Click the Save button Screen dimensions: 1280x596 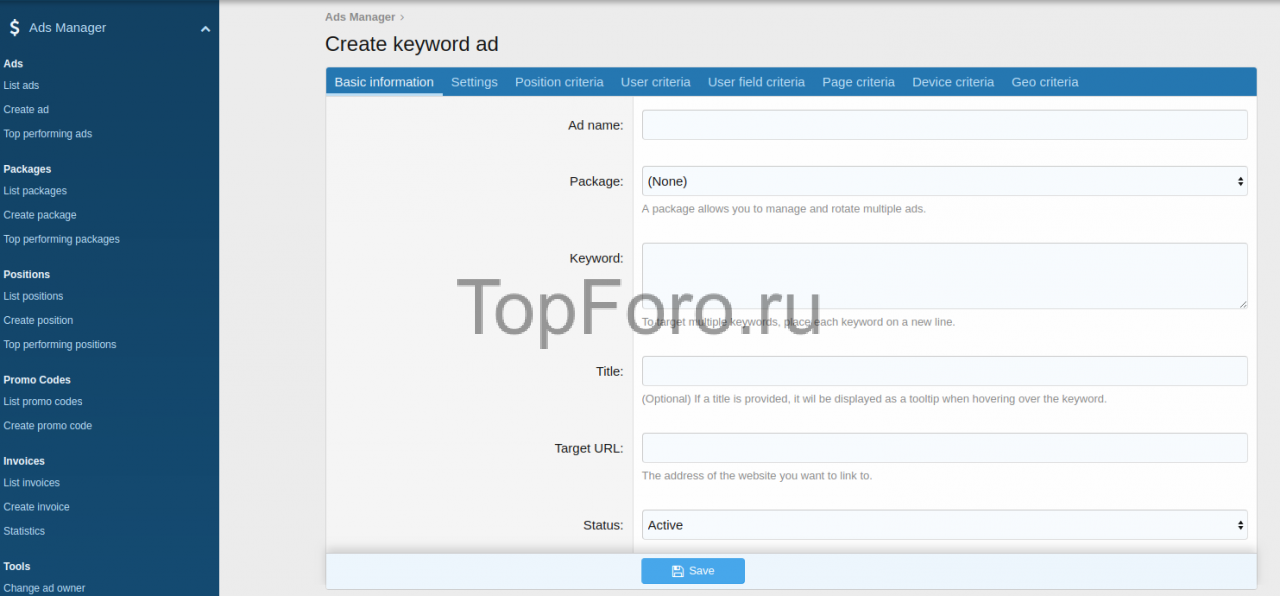tap(693, 571)
